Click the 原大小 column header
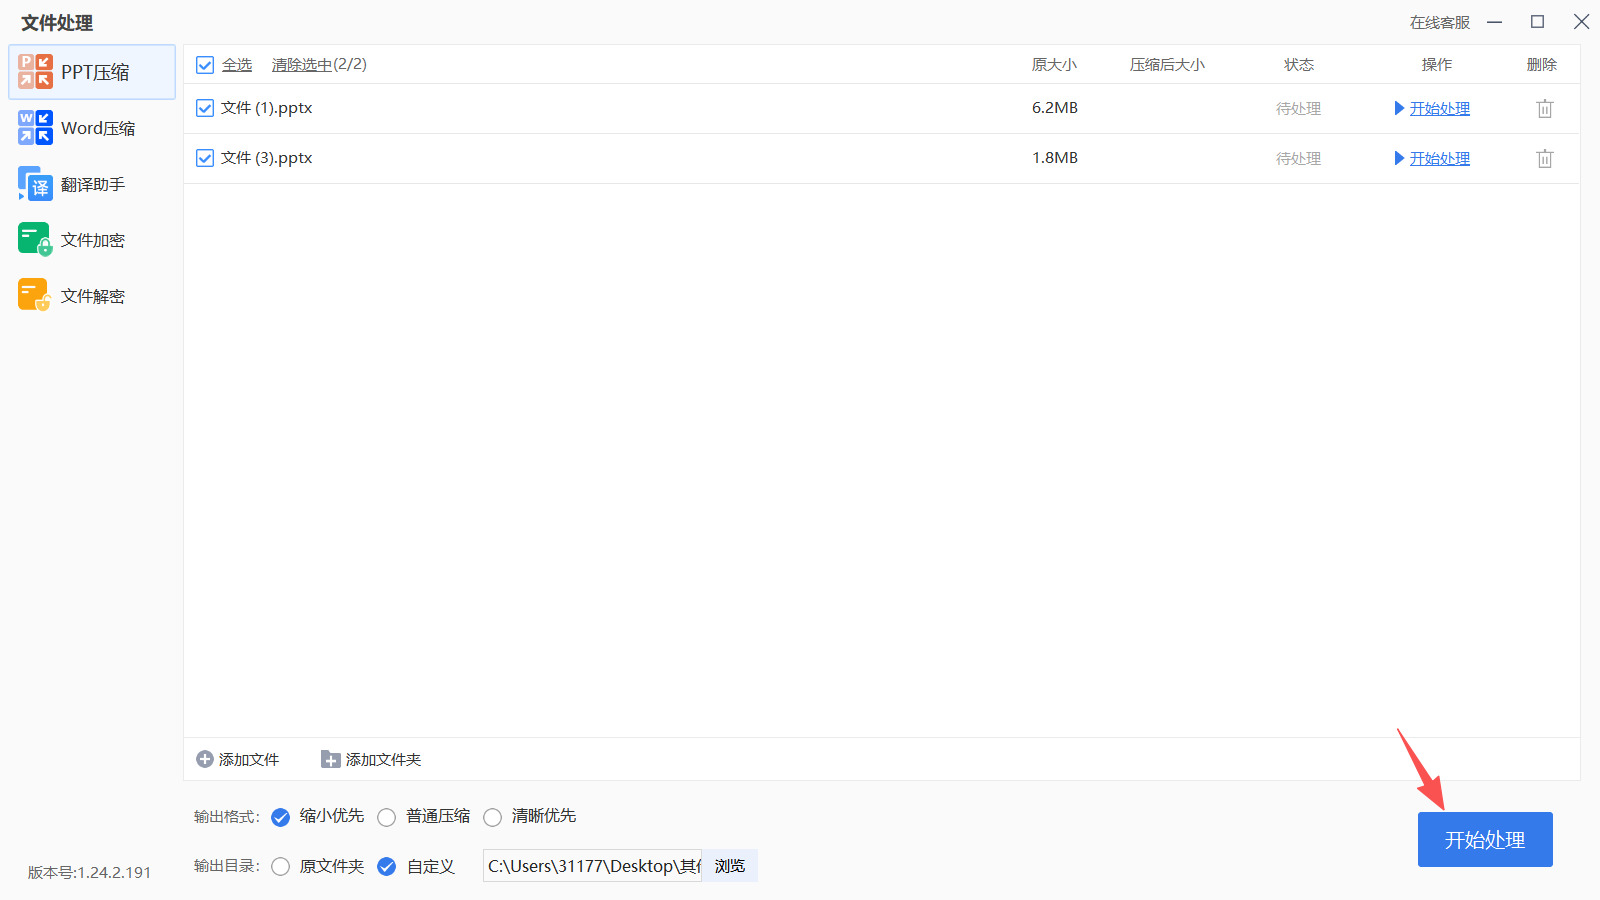Image resolution: width=1600 pixels, height=900 pixels. click(x=1055, y=65)
